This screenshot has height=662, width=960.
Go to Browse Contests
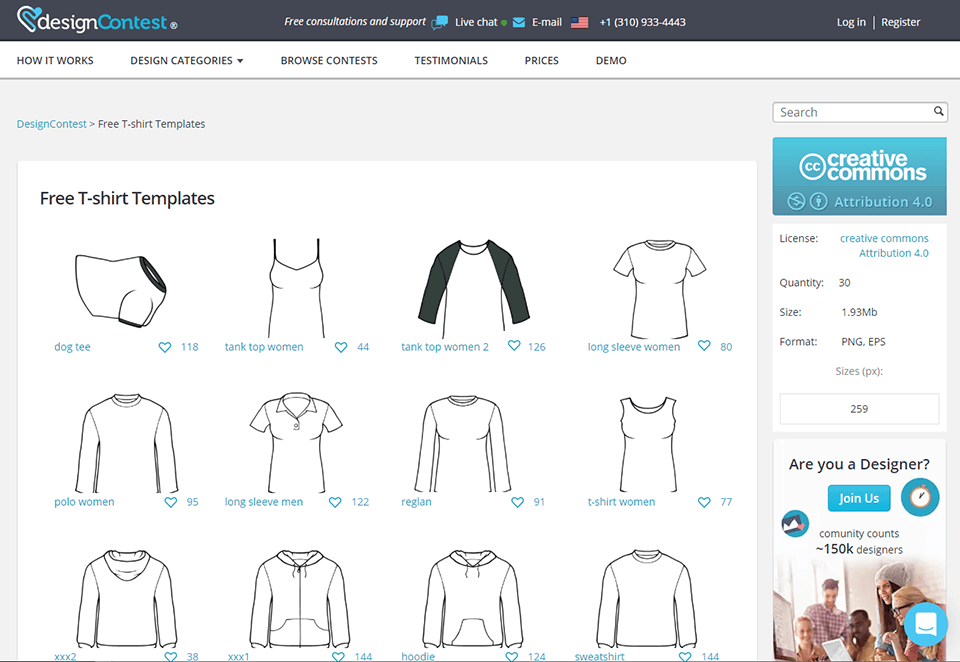tap(329, 61)
